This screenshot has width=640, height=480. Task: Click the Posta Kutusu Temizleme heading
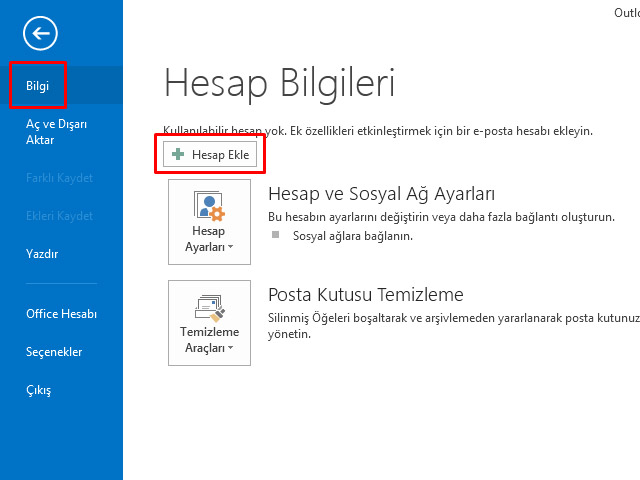coord(366,294)
